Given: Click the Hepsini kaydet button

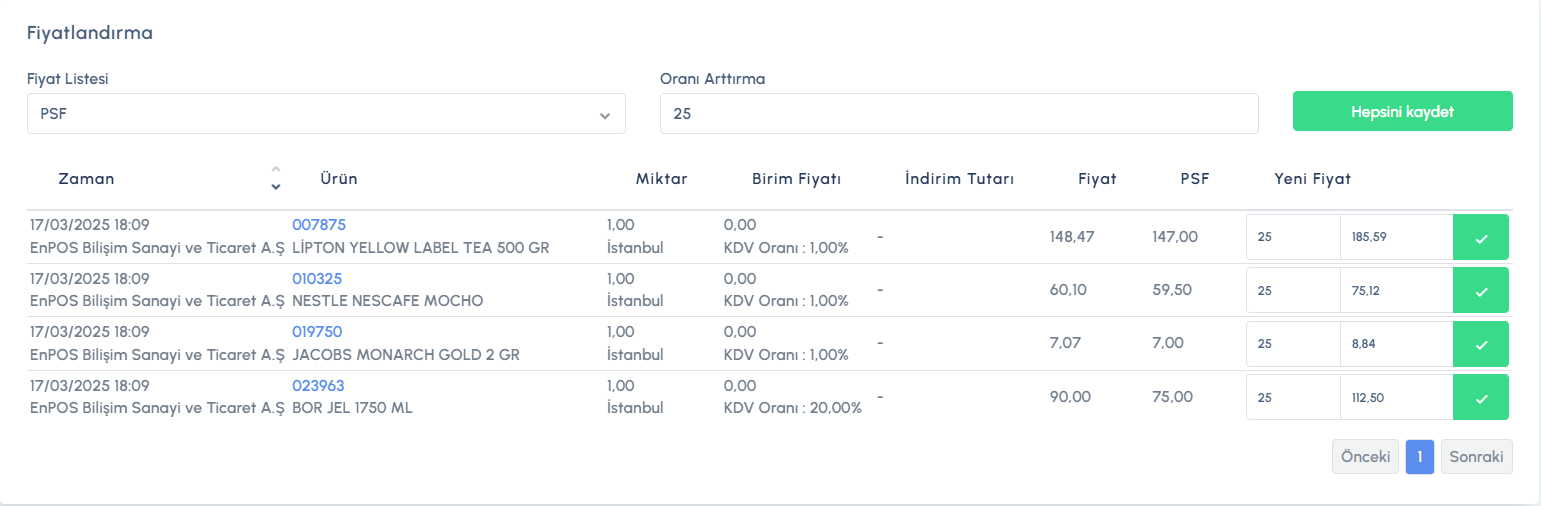Looking at the screenshot, I should click(x=1402, y=111).
